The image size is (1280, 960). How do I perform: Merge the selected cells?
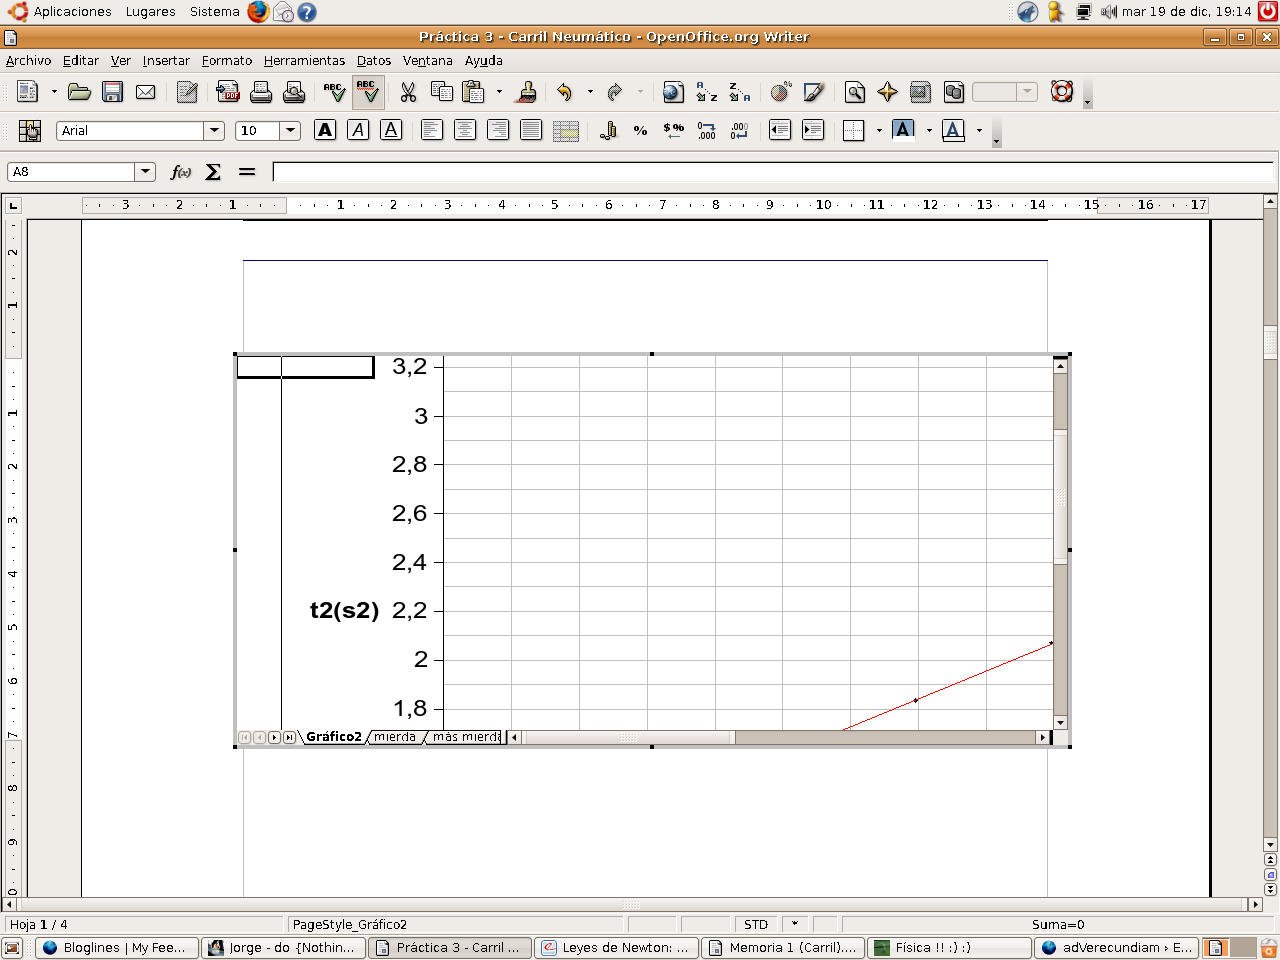coord(566,130)
